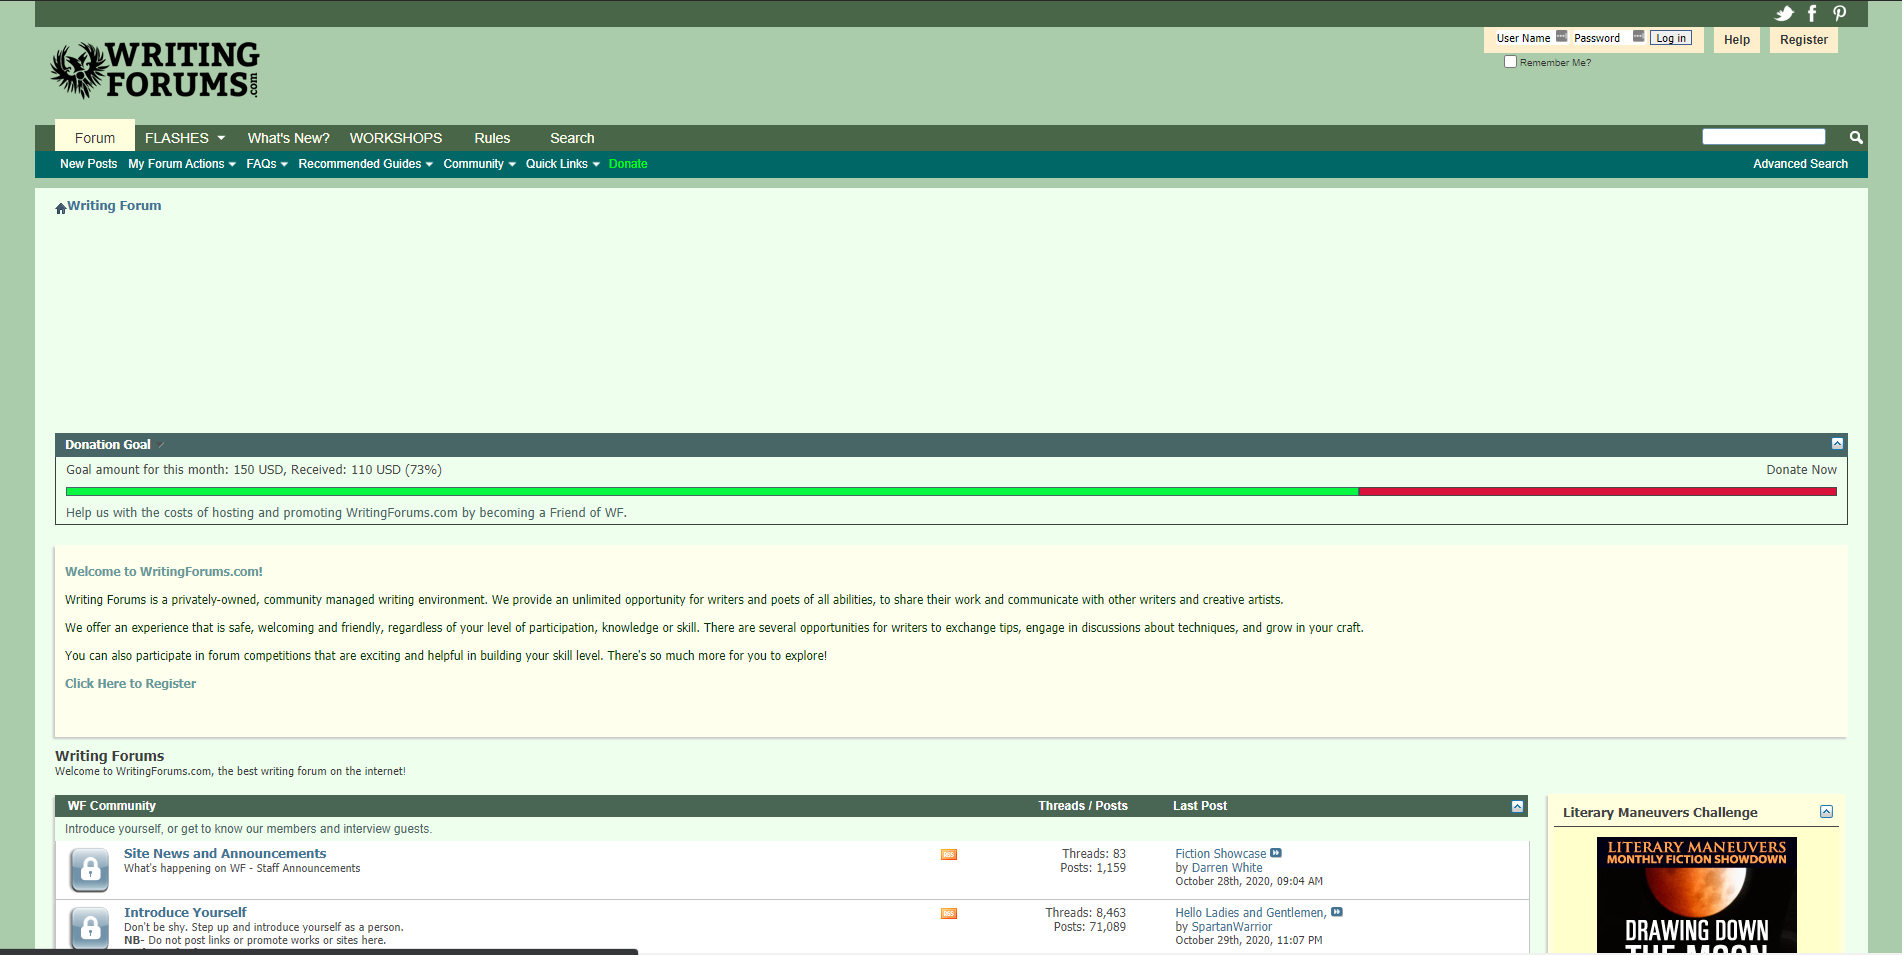The height and width of the screenshot is (955, 1902).
Task: Click the green Donate link
Action: pyautogui.click(x=628, y=164)
